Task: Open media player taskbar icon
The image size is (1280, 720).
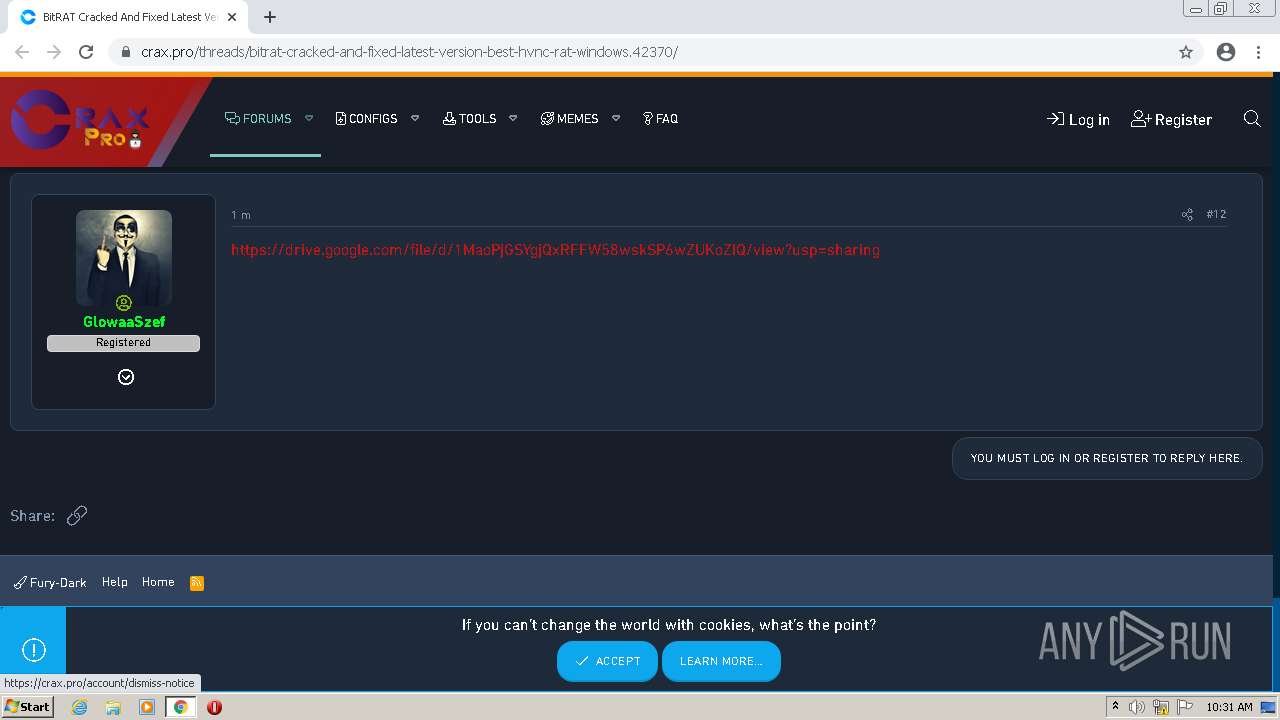Action: click(147, 707)
